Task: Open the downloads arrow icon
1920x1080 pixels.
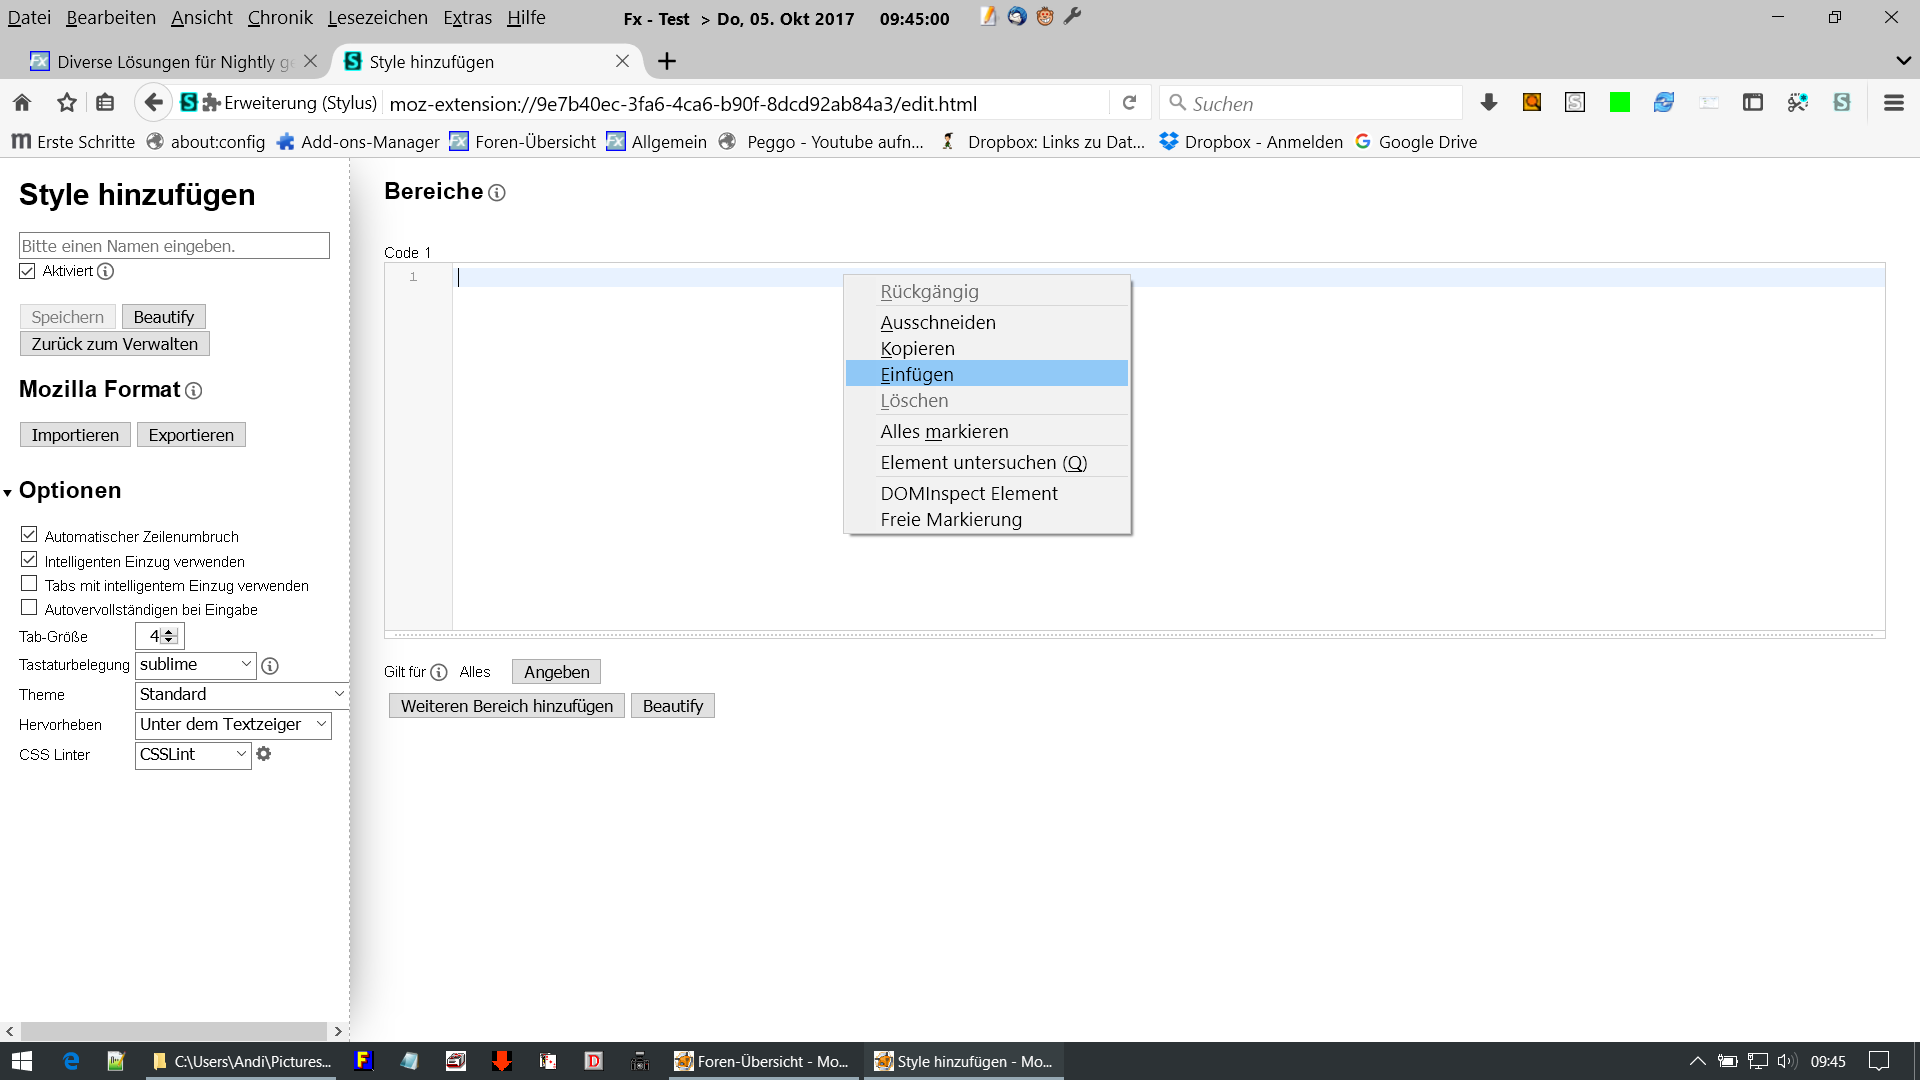Action: pyautogui.click(x=1488, y=103)
